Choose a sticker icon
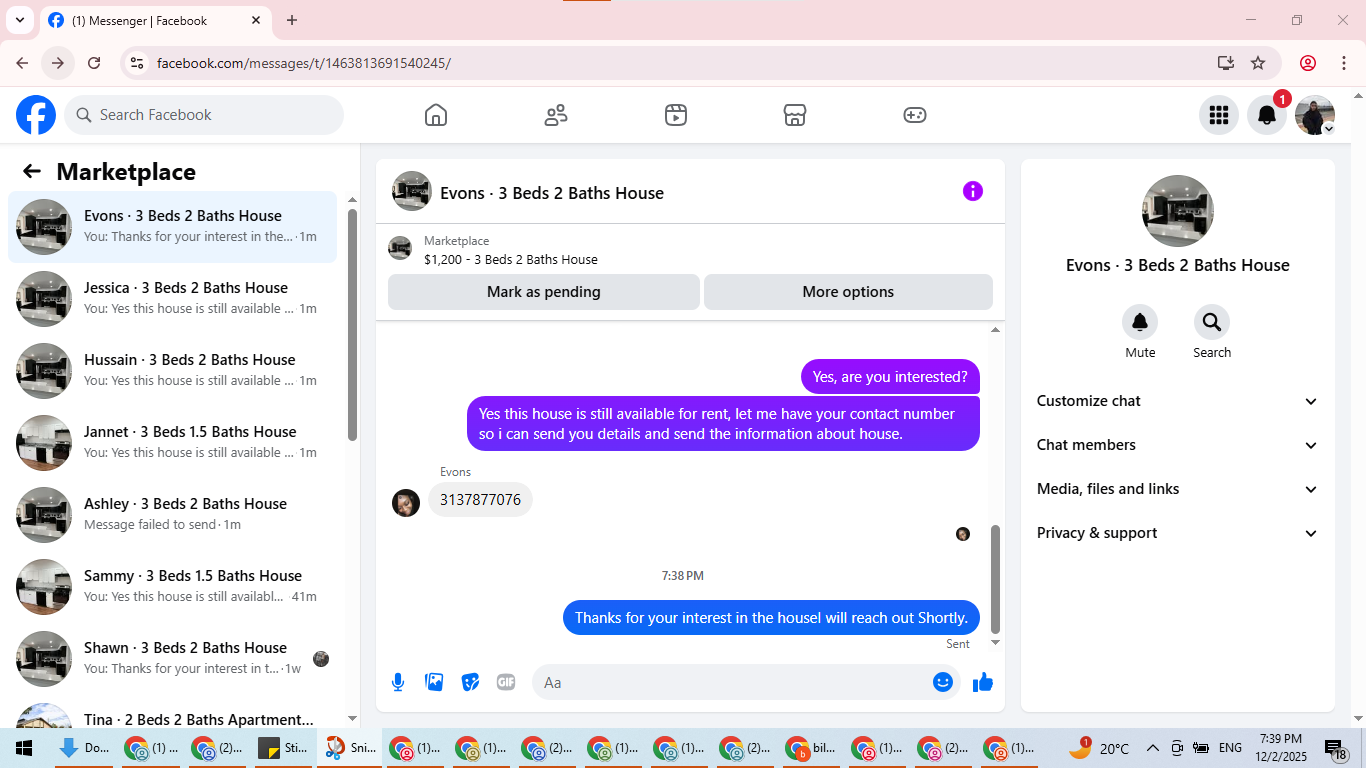This screenshot has width=1366, height=768. click(470, 682)
